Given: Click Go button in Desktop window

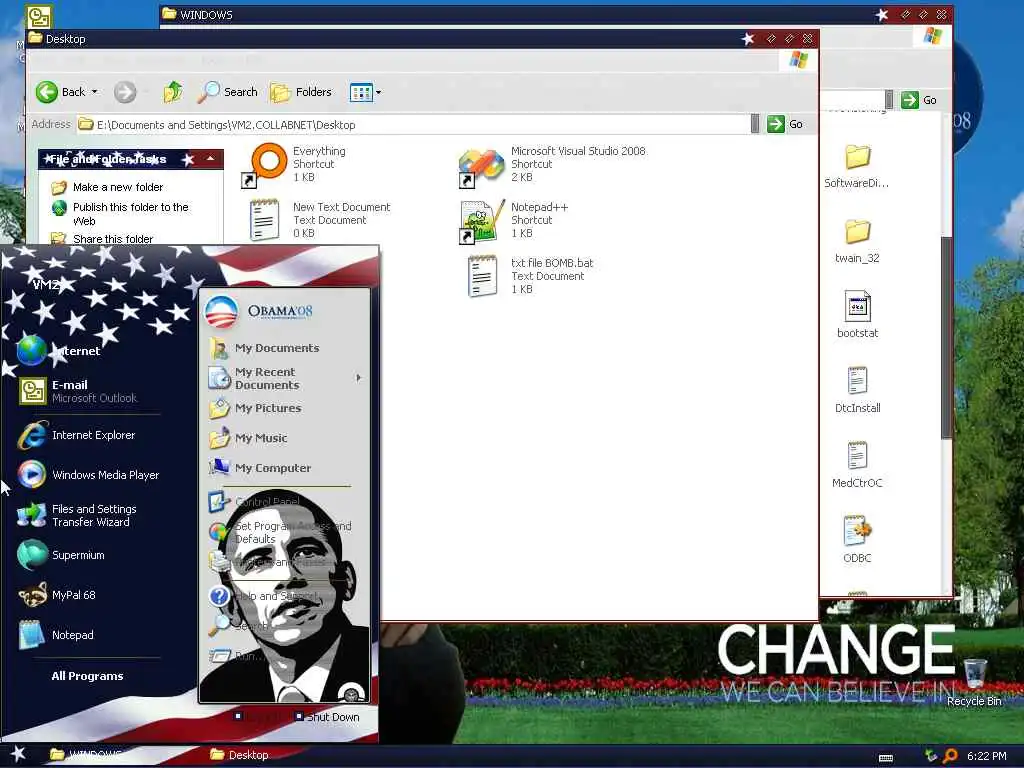Looking at the screenshot, I should 784,124.
